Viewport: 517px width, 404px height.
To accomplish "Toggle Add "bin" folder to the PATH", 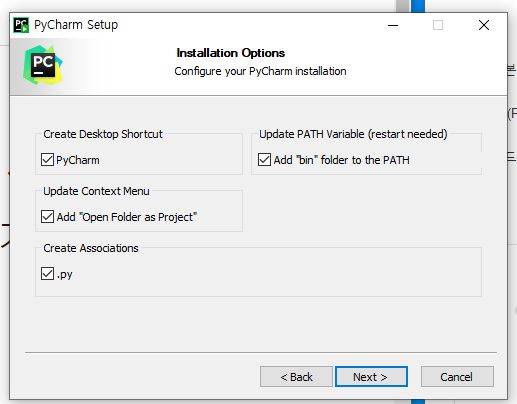I will tap(264, 160).
